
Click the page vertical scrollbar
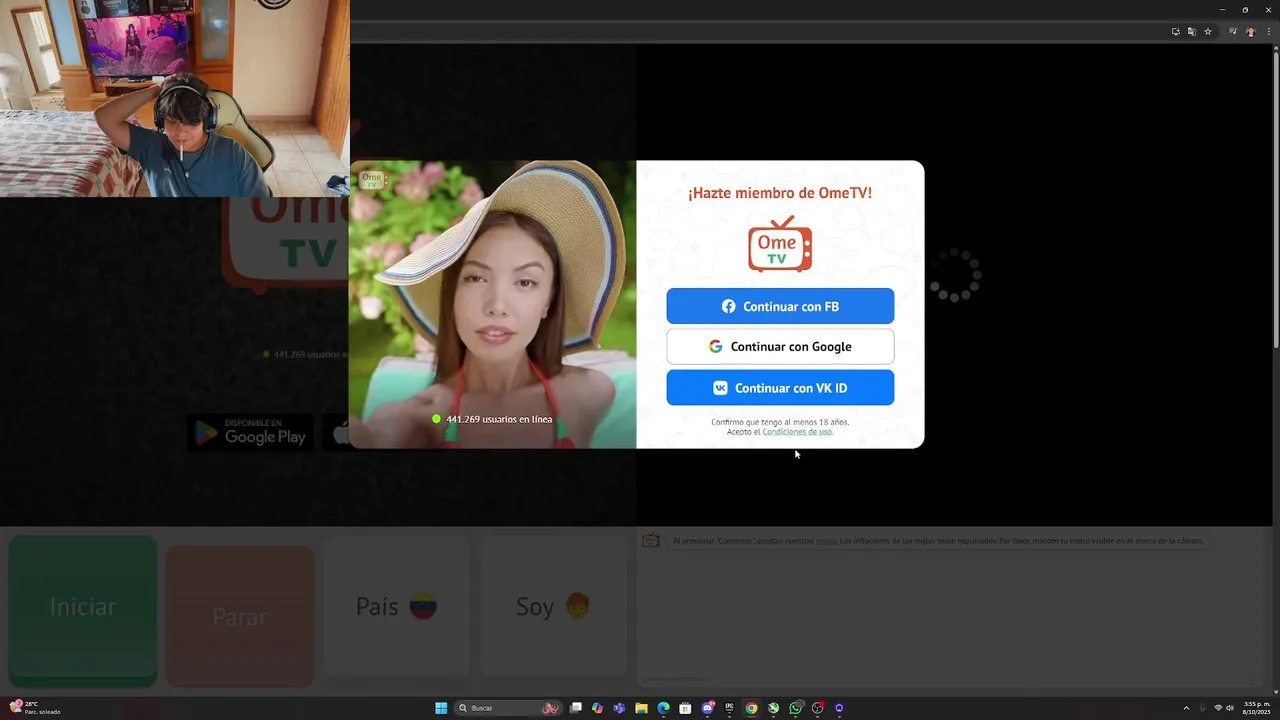pos(1276,200)
